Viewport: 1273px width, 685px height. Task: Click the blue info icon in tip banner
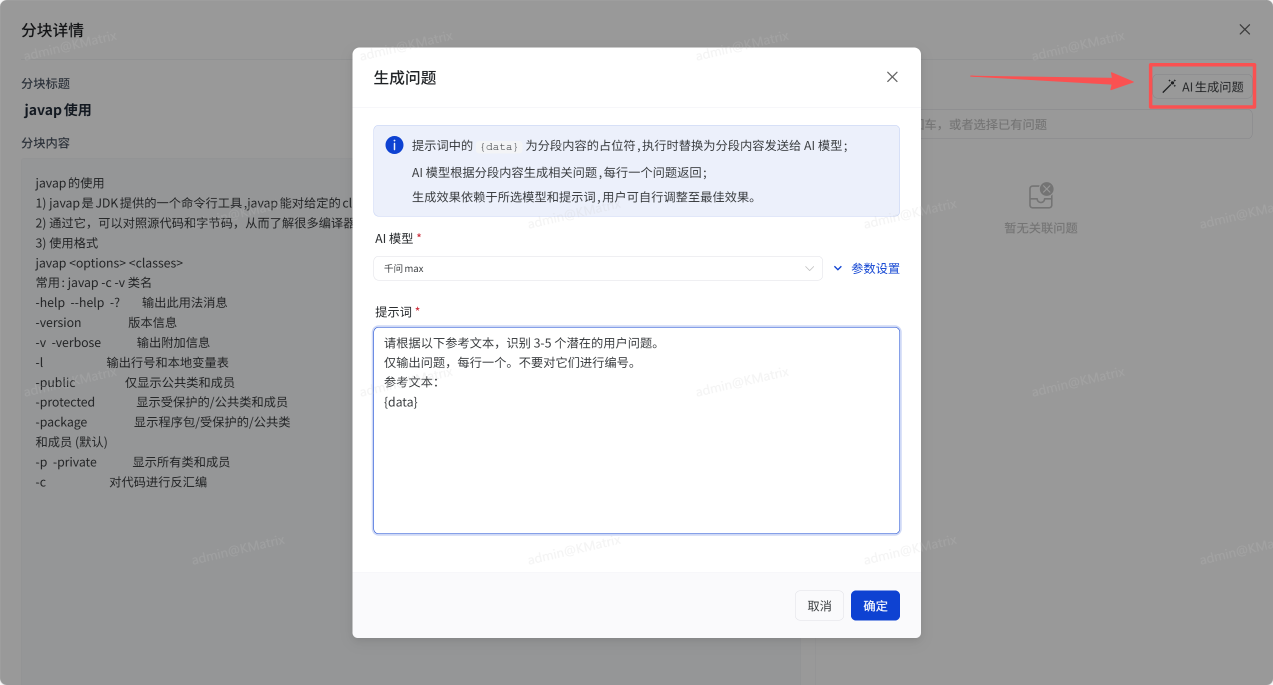click(394, 145)
